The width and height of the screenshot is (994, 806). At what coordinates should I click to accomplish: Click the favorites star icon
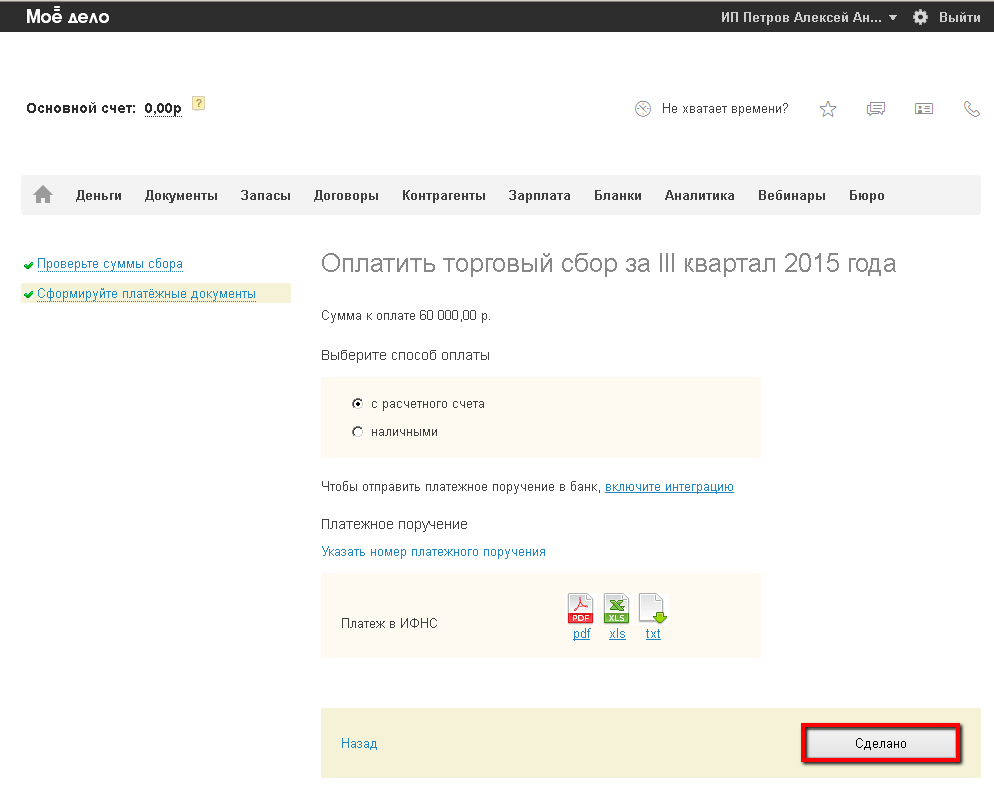click(828, 109)
